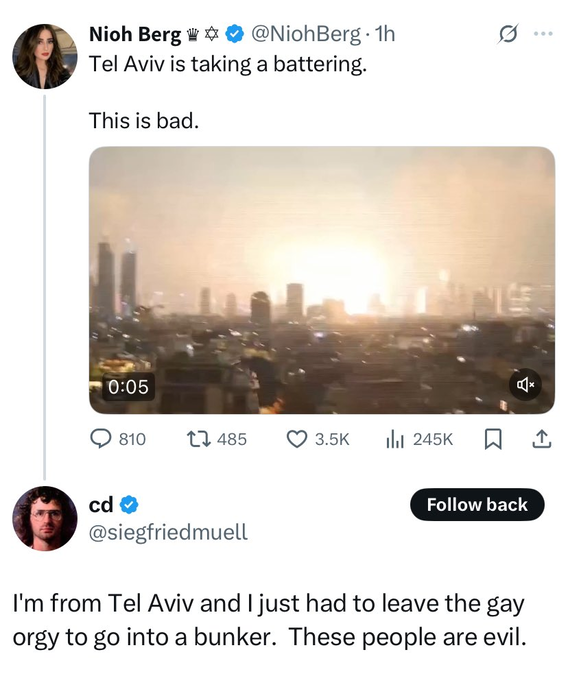Open the @NiohBerg handle link

pos(305,34)
